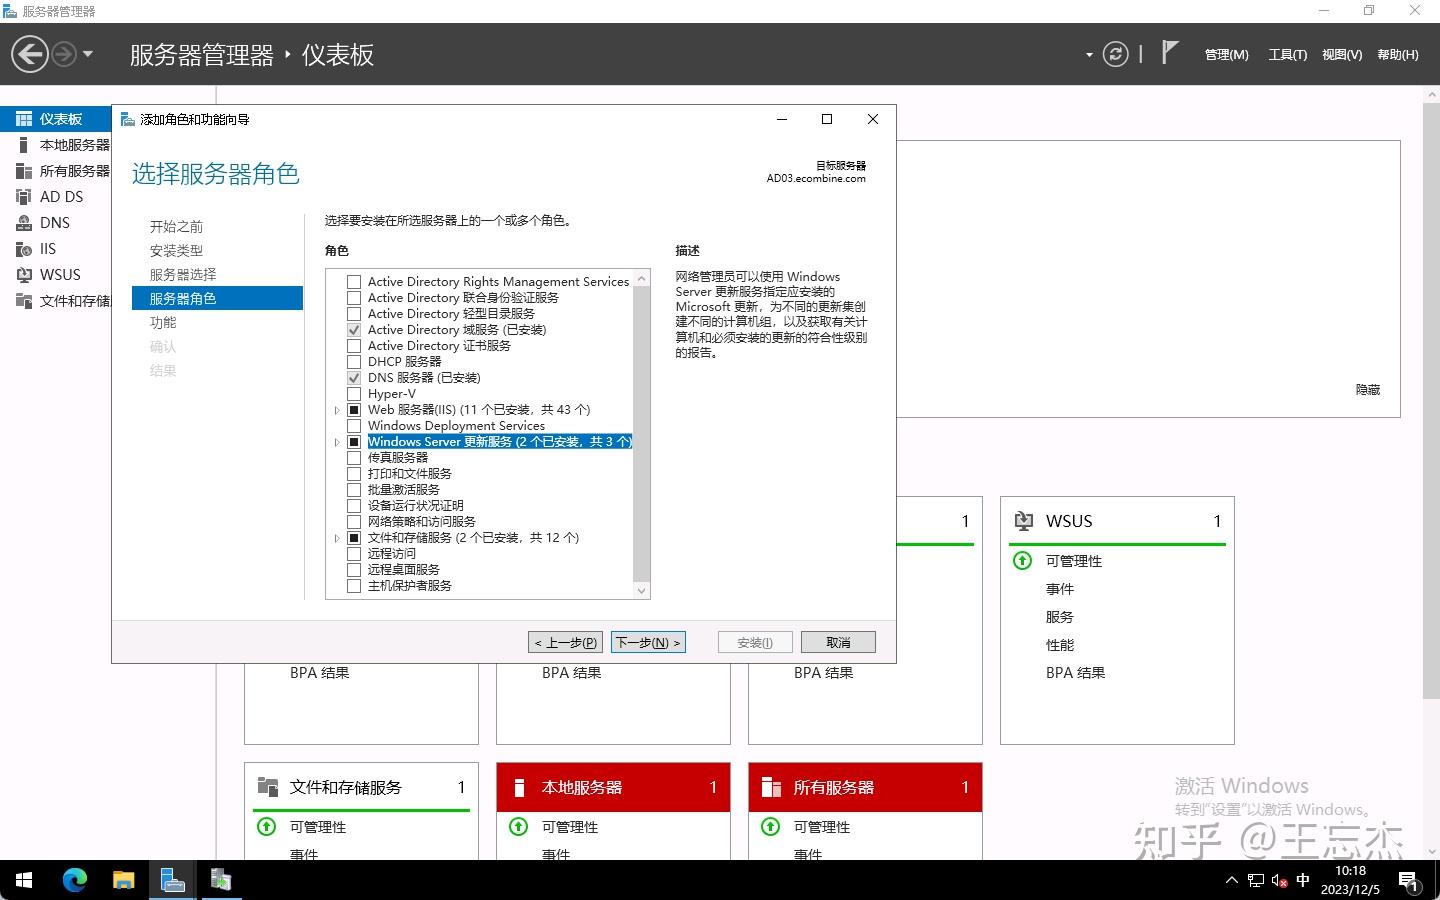
Task: Click main dashboard vertical scrollbar thumb
Action: click(1431, 400)
